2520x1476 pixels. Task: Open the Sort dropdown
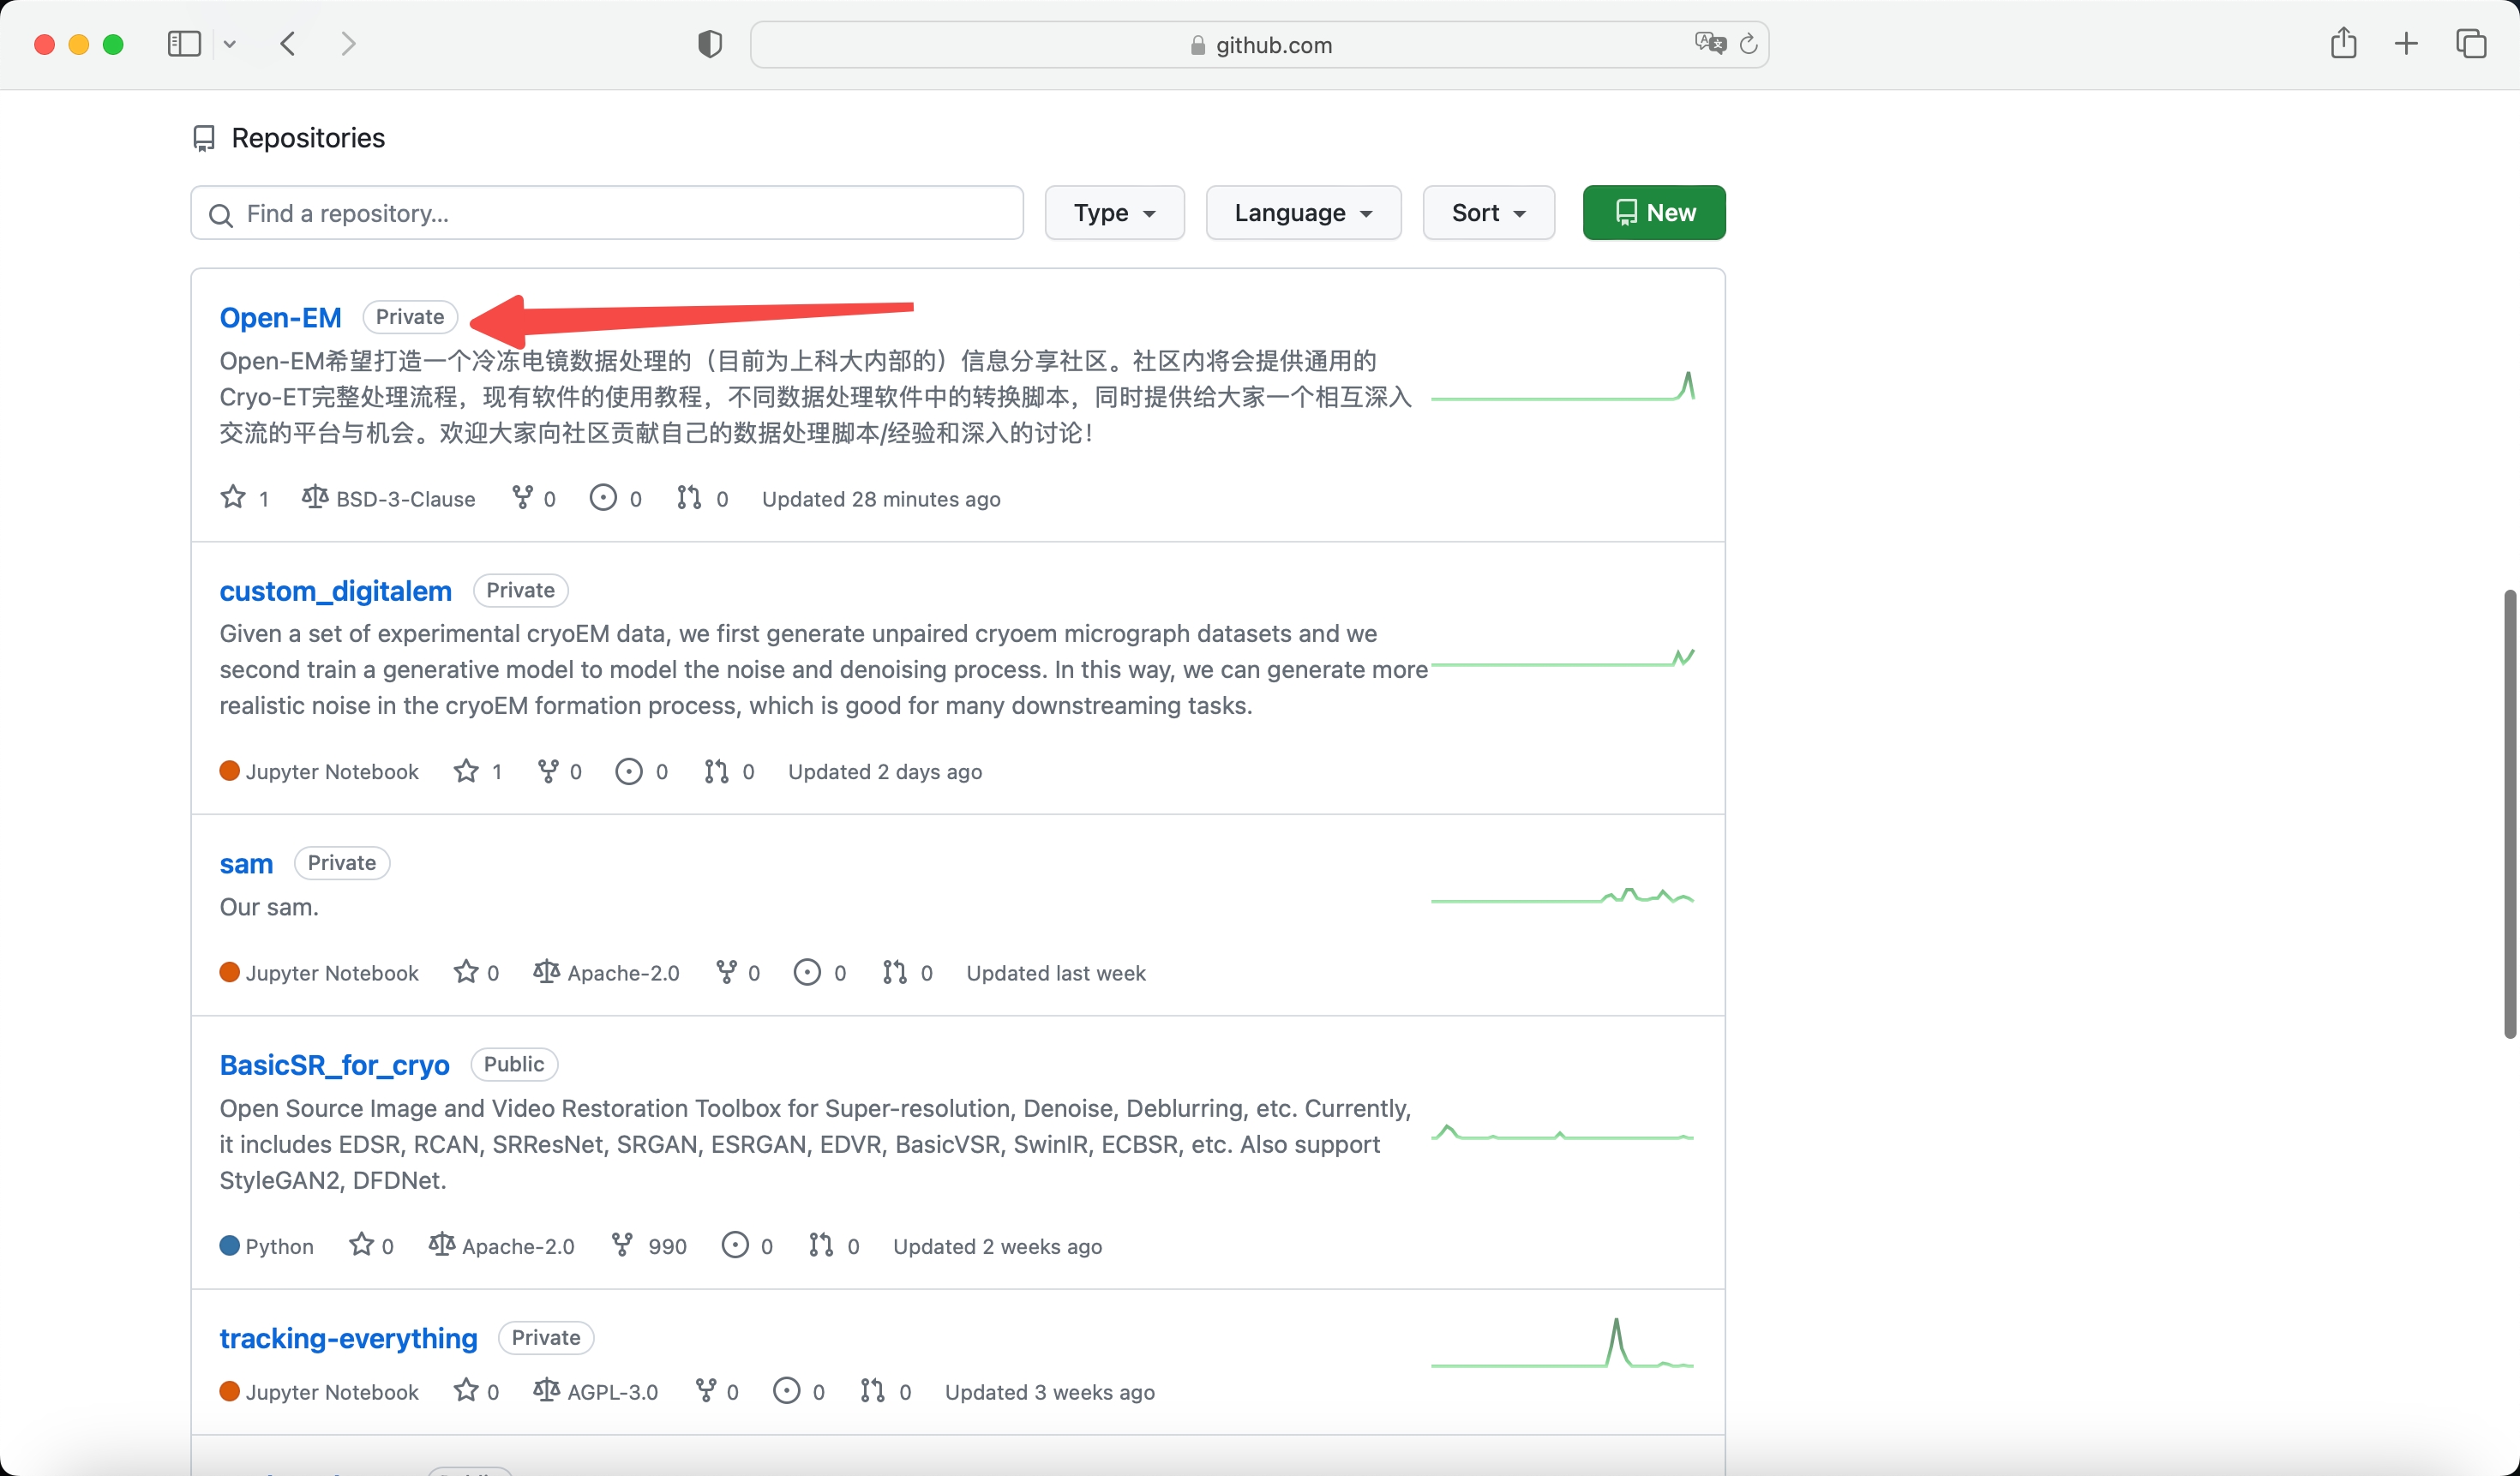1489,213
